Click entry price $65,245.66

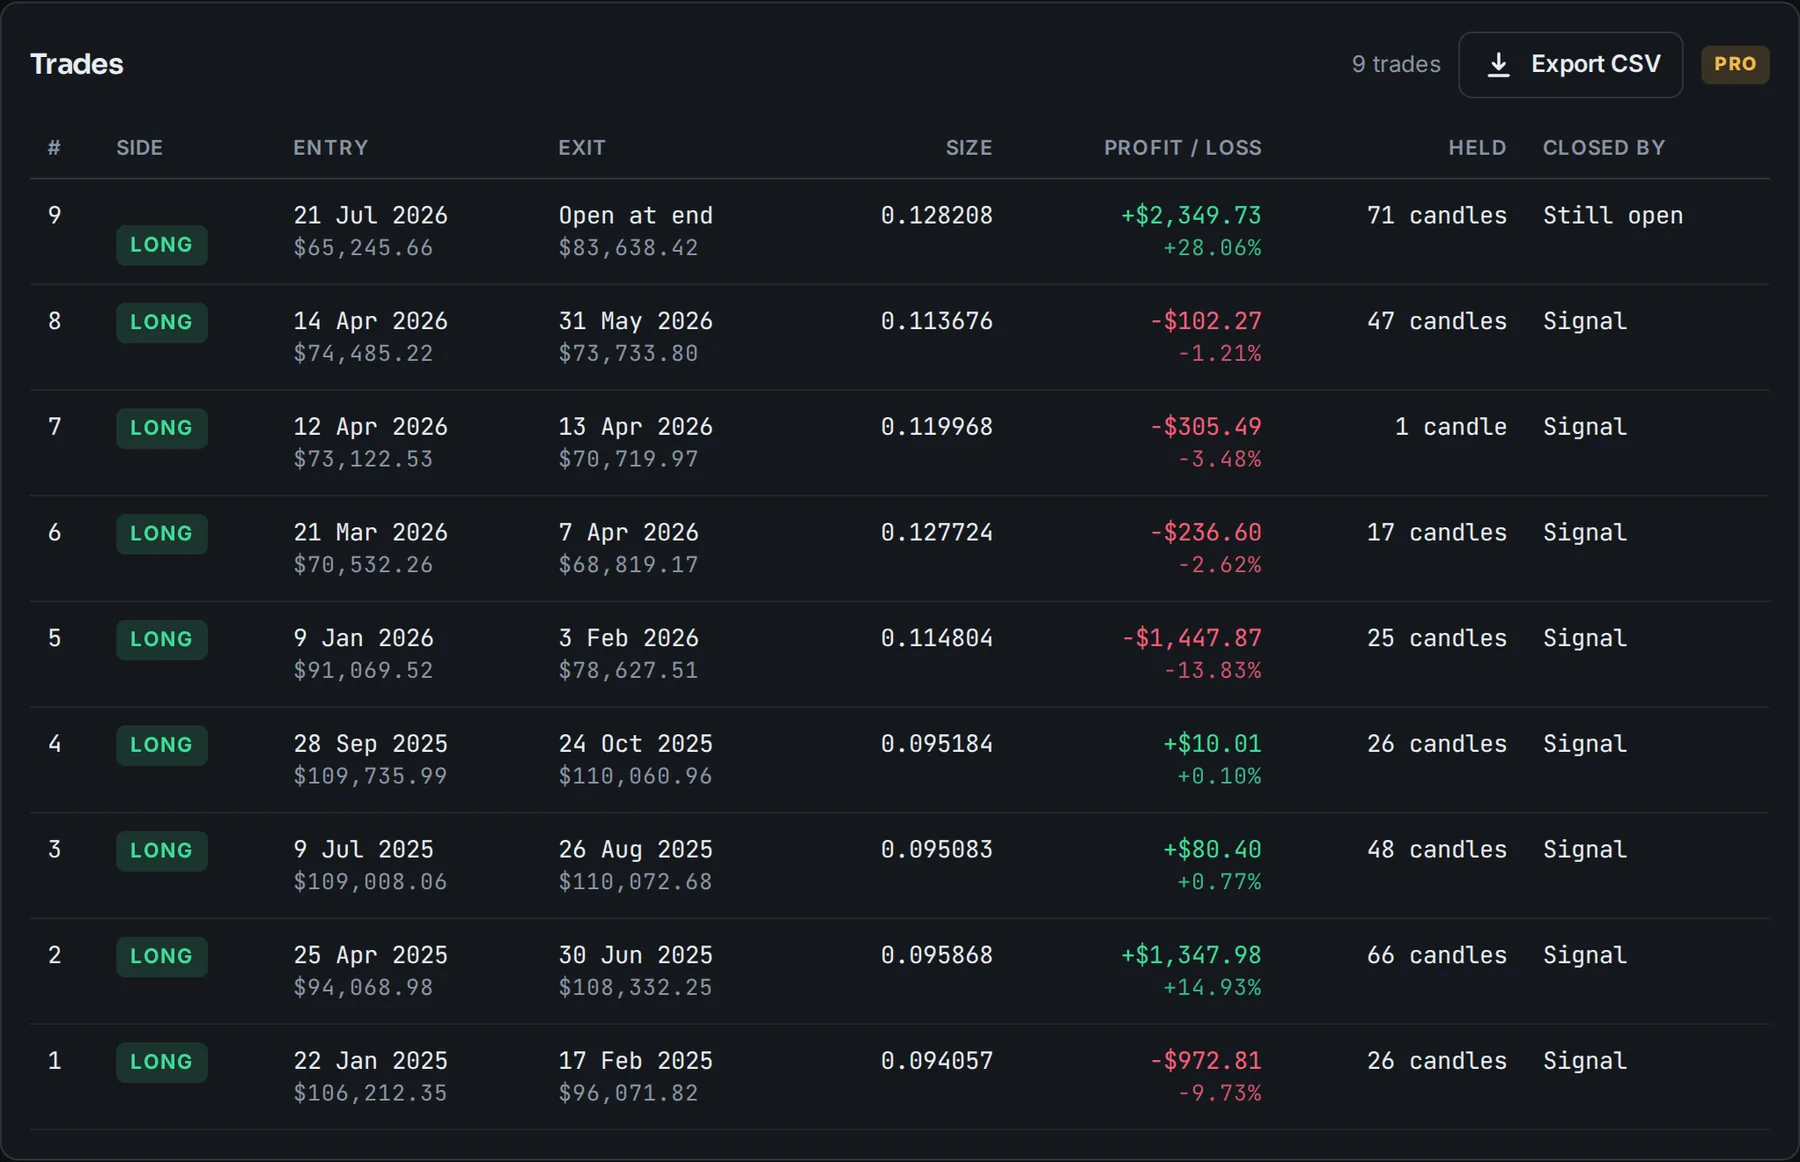(363, 248)
